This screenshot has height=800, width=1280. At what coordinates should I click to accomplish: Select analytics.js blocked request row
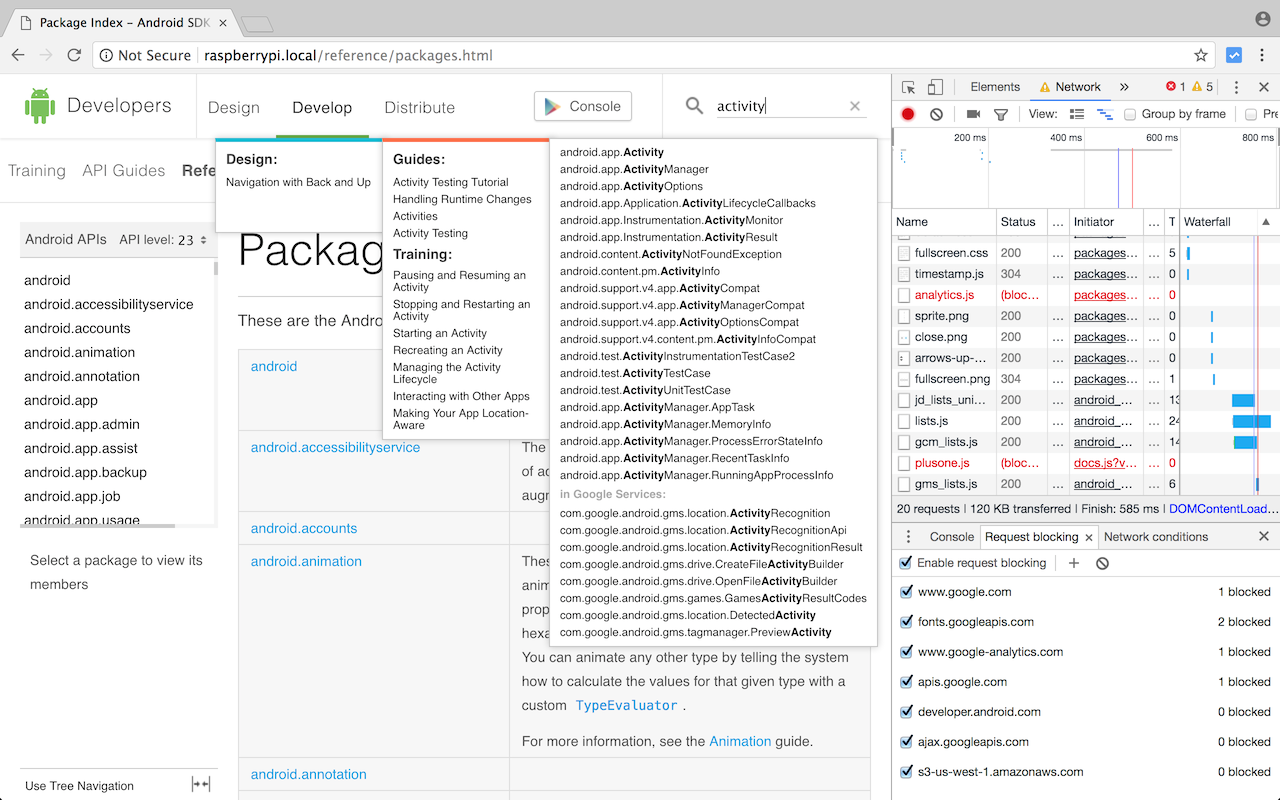click(1034, 295)
